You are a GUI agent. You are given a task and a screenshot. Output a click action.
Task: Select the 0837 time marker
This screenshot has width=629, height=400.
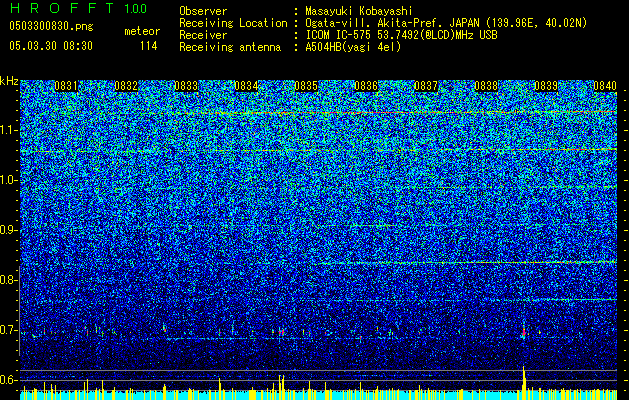point(426,86)
